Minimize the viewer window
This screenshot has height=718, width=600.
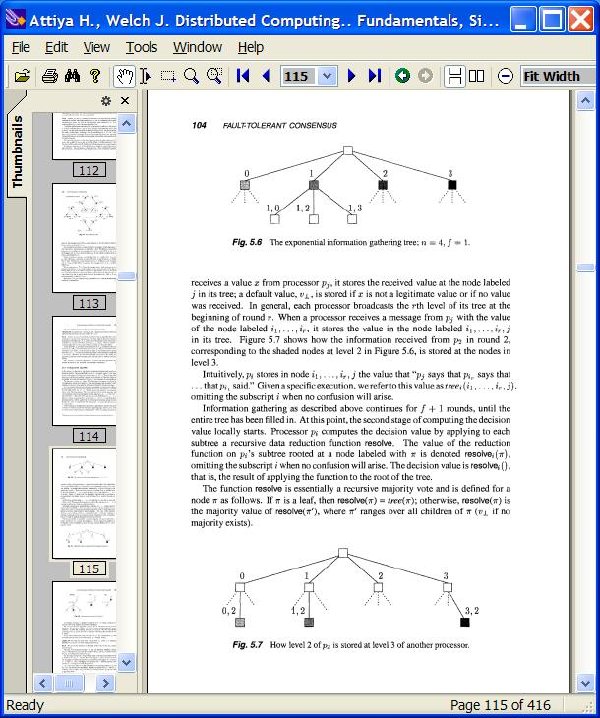click(523, 20)
